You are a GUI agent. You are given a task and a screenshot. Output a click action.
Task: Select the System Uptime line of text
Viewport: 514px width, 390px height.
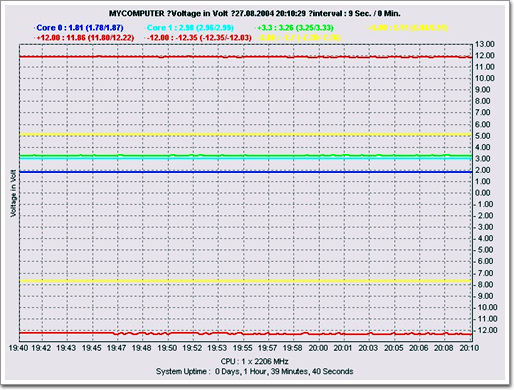click(254, 371)
